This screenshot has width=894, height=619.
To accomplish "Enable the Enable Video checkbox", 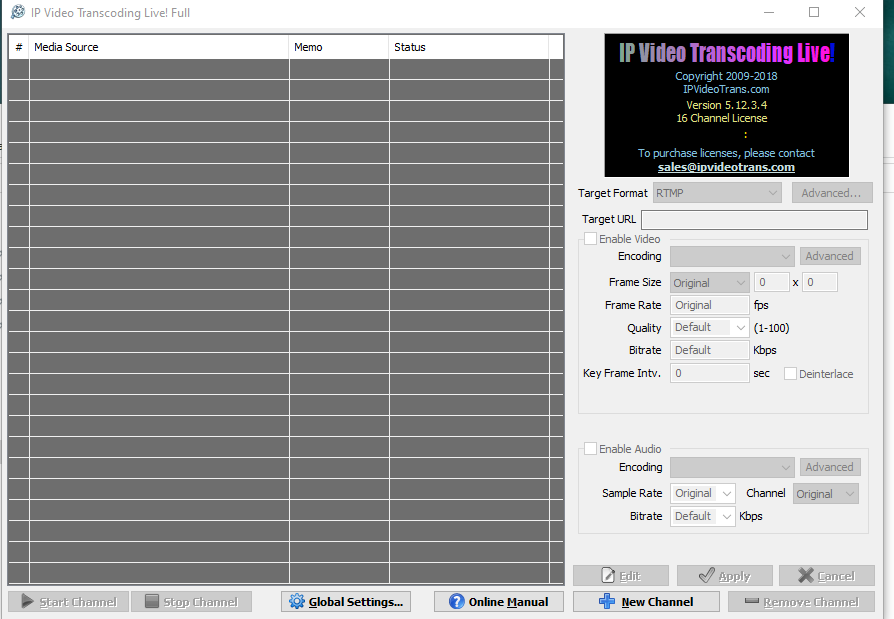I will pos(591,239).
